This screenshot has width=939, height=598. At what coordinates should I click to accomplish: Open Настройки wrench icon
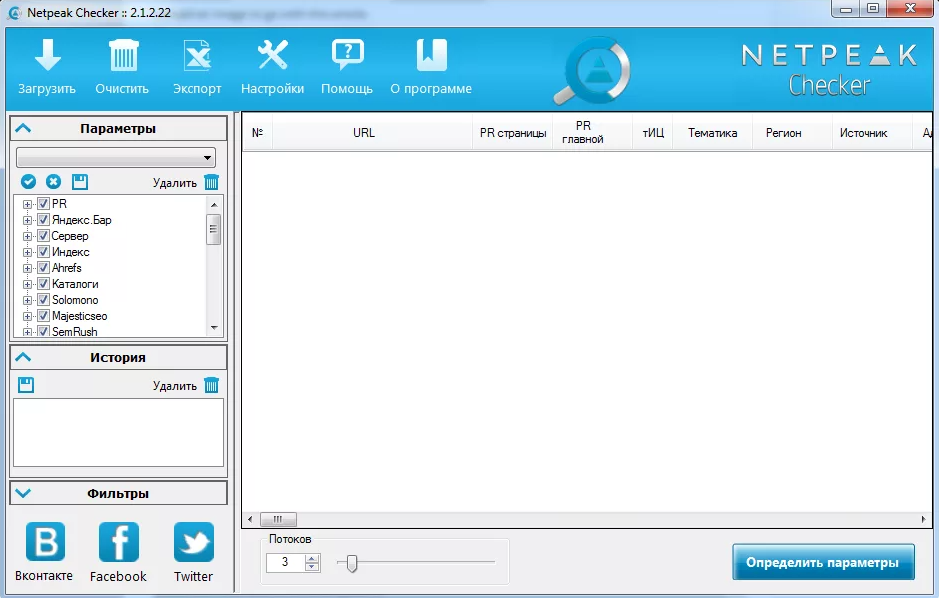pyautogui.click(x=272, y=55)
